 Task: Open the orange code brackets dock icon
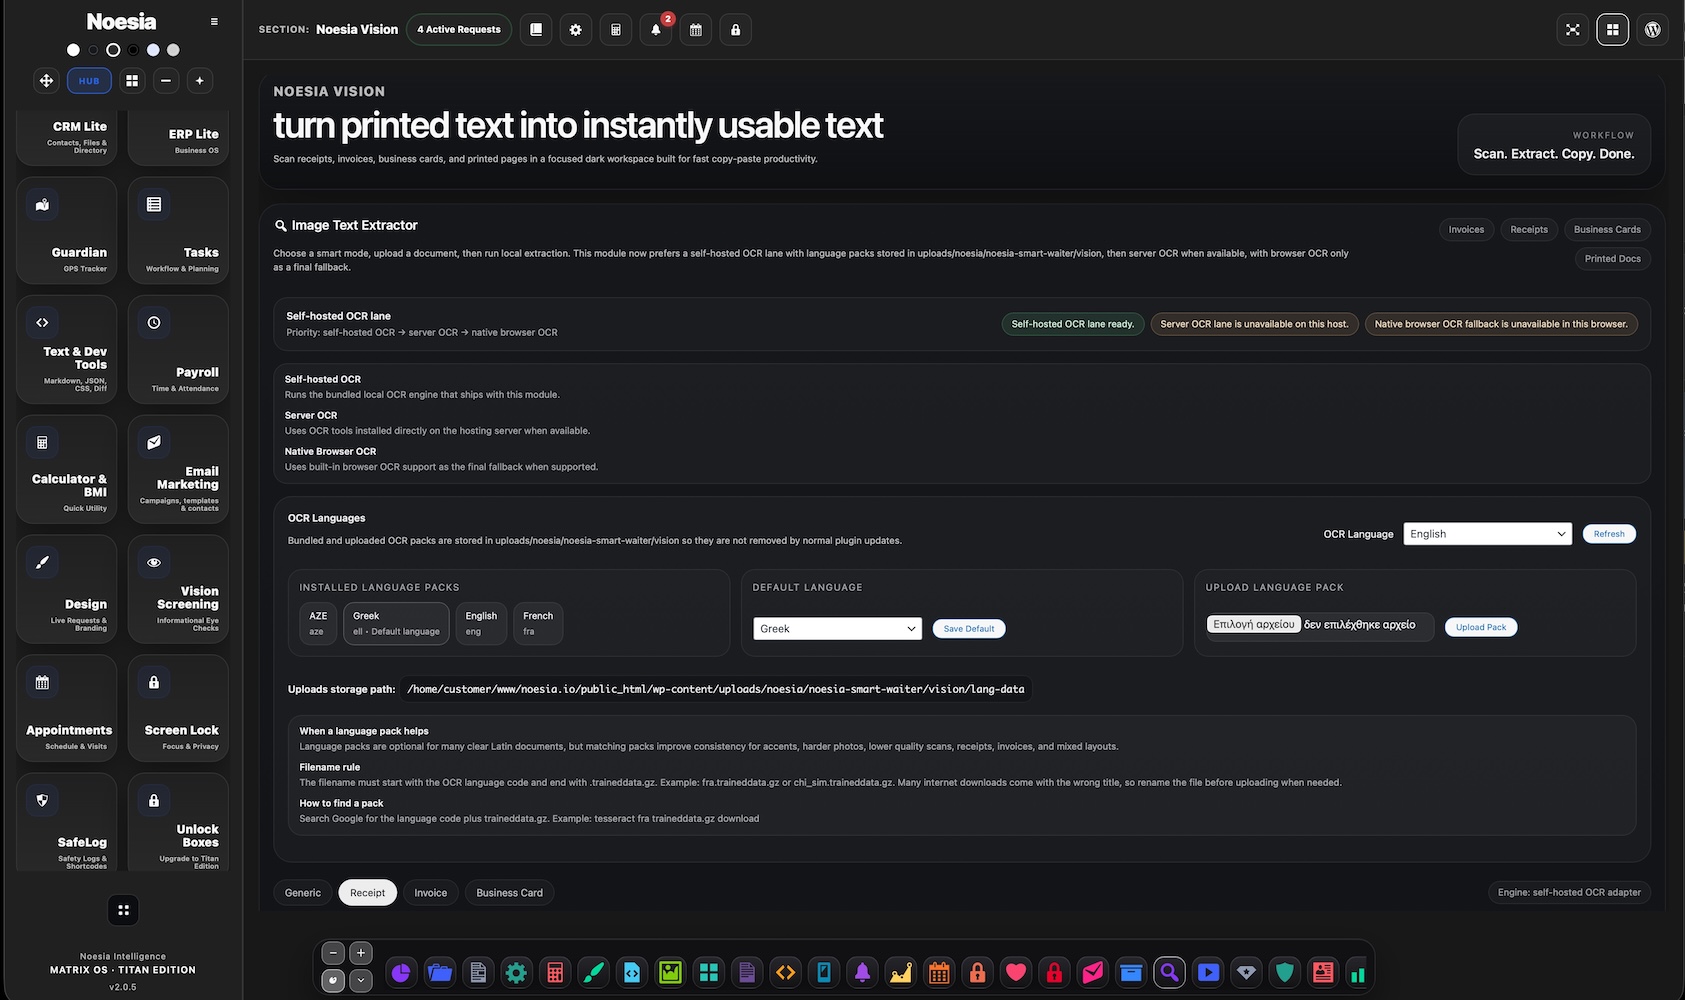[786, 972]
